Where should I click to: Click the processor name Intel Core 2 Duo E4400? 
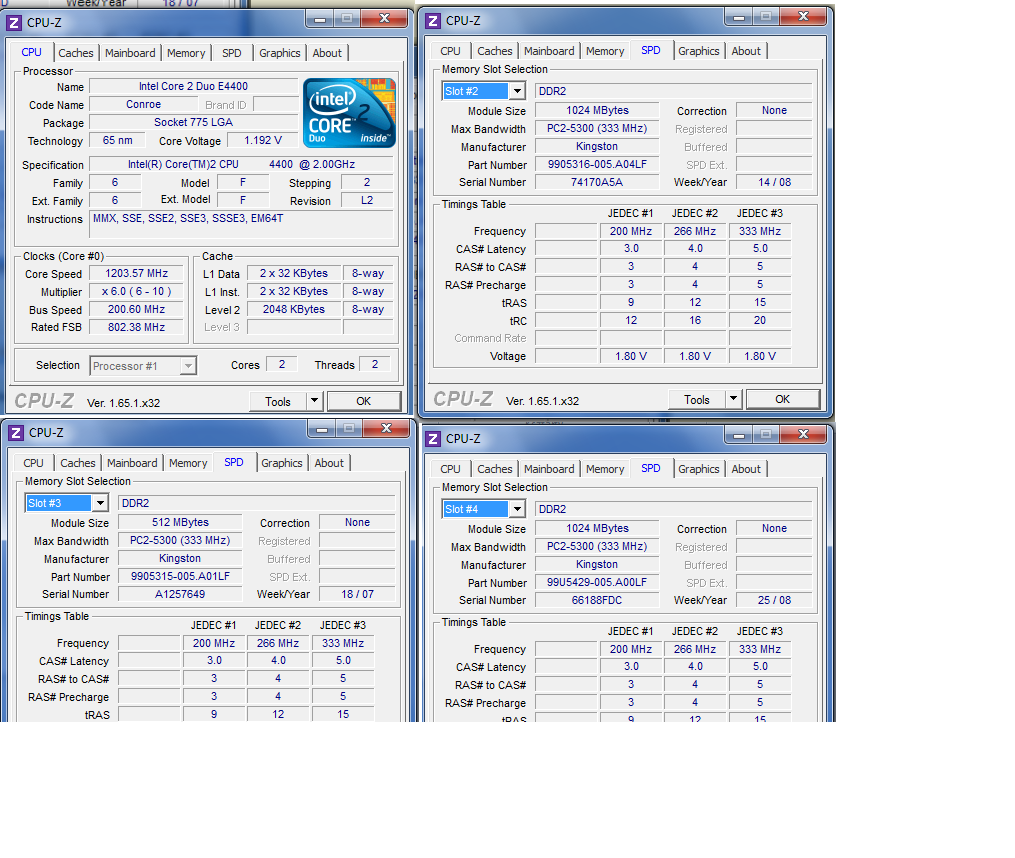(194, 86)
